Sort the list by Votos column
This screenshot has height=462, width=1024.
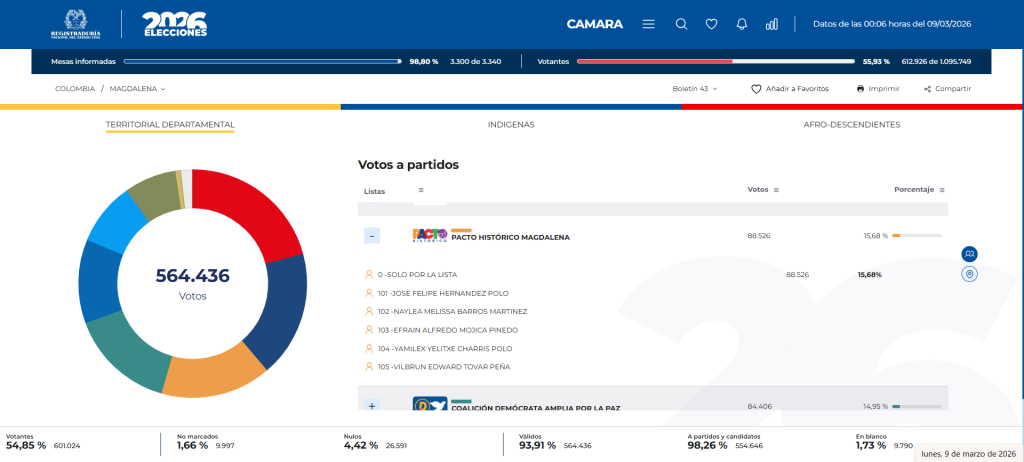click(776, 190)
